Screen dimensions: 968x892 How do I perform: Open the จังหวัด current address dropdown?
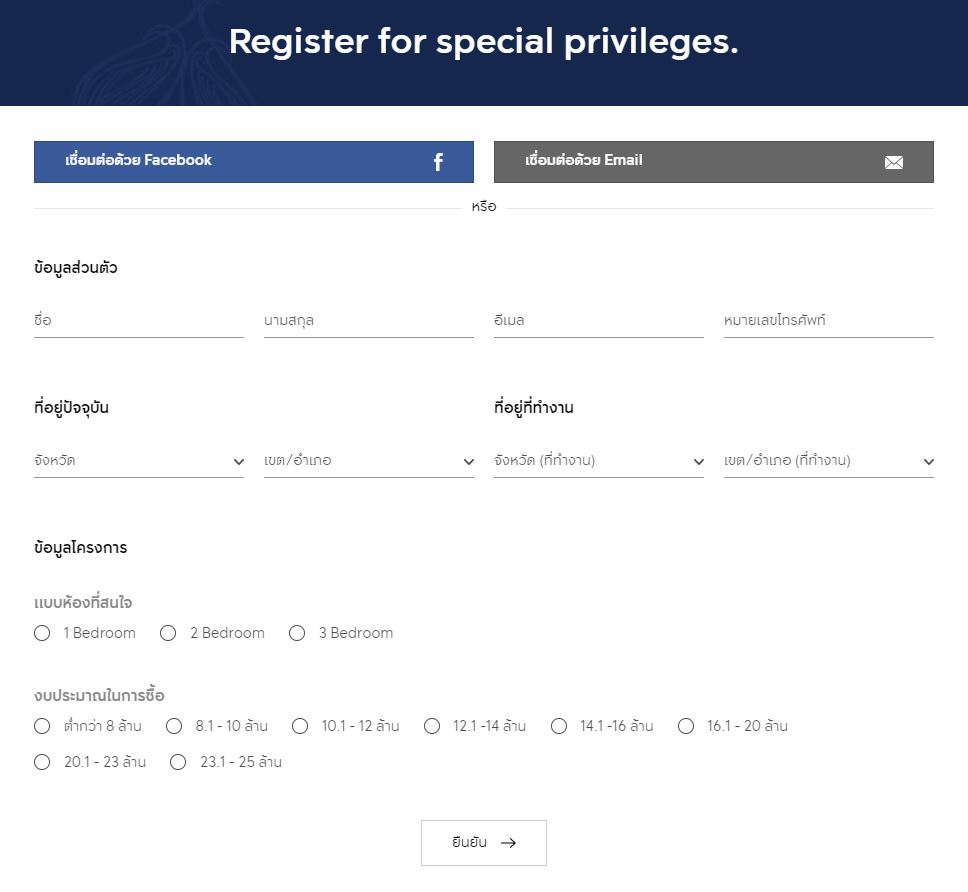(138, 461)
